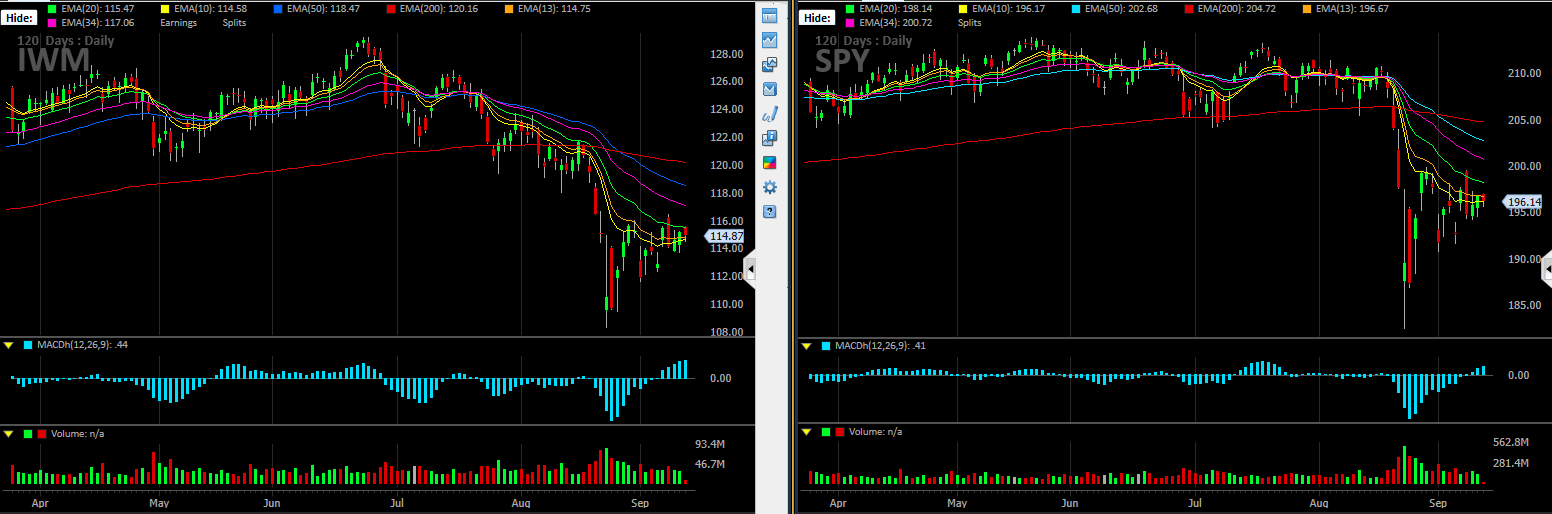Click 'Jul' on IWM date axis
This screenshot has height=514, width=1552.
(x=398, y=504)
